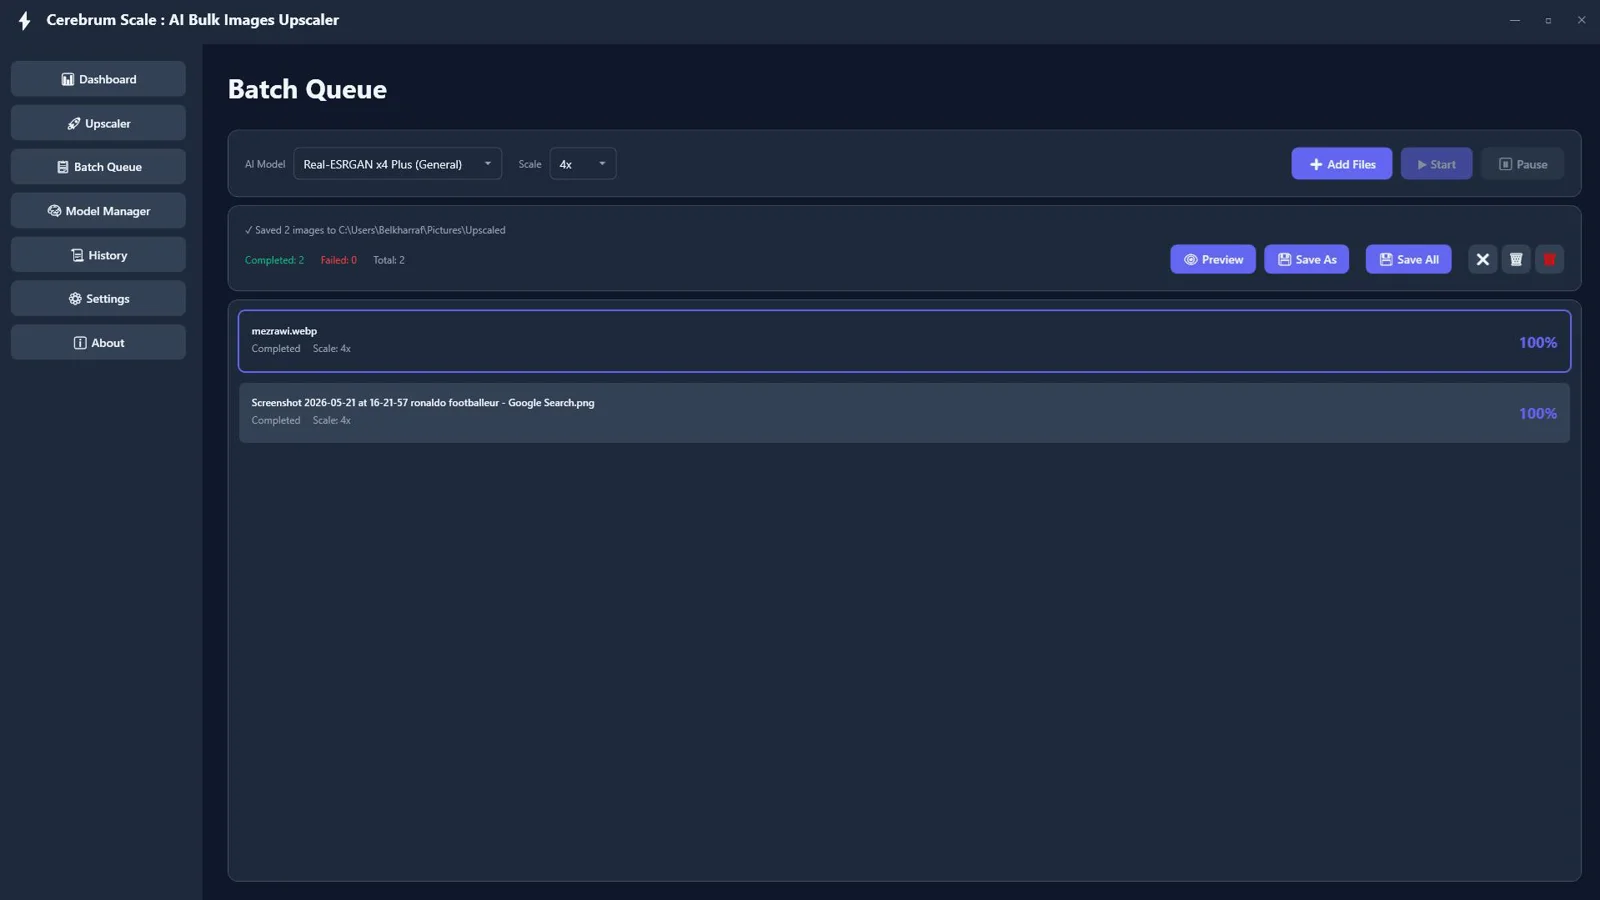Screen dimensions: 1600x900
Task: Click the Save As button
Action: pyautogui.click(x=1307, y=259)
